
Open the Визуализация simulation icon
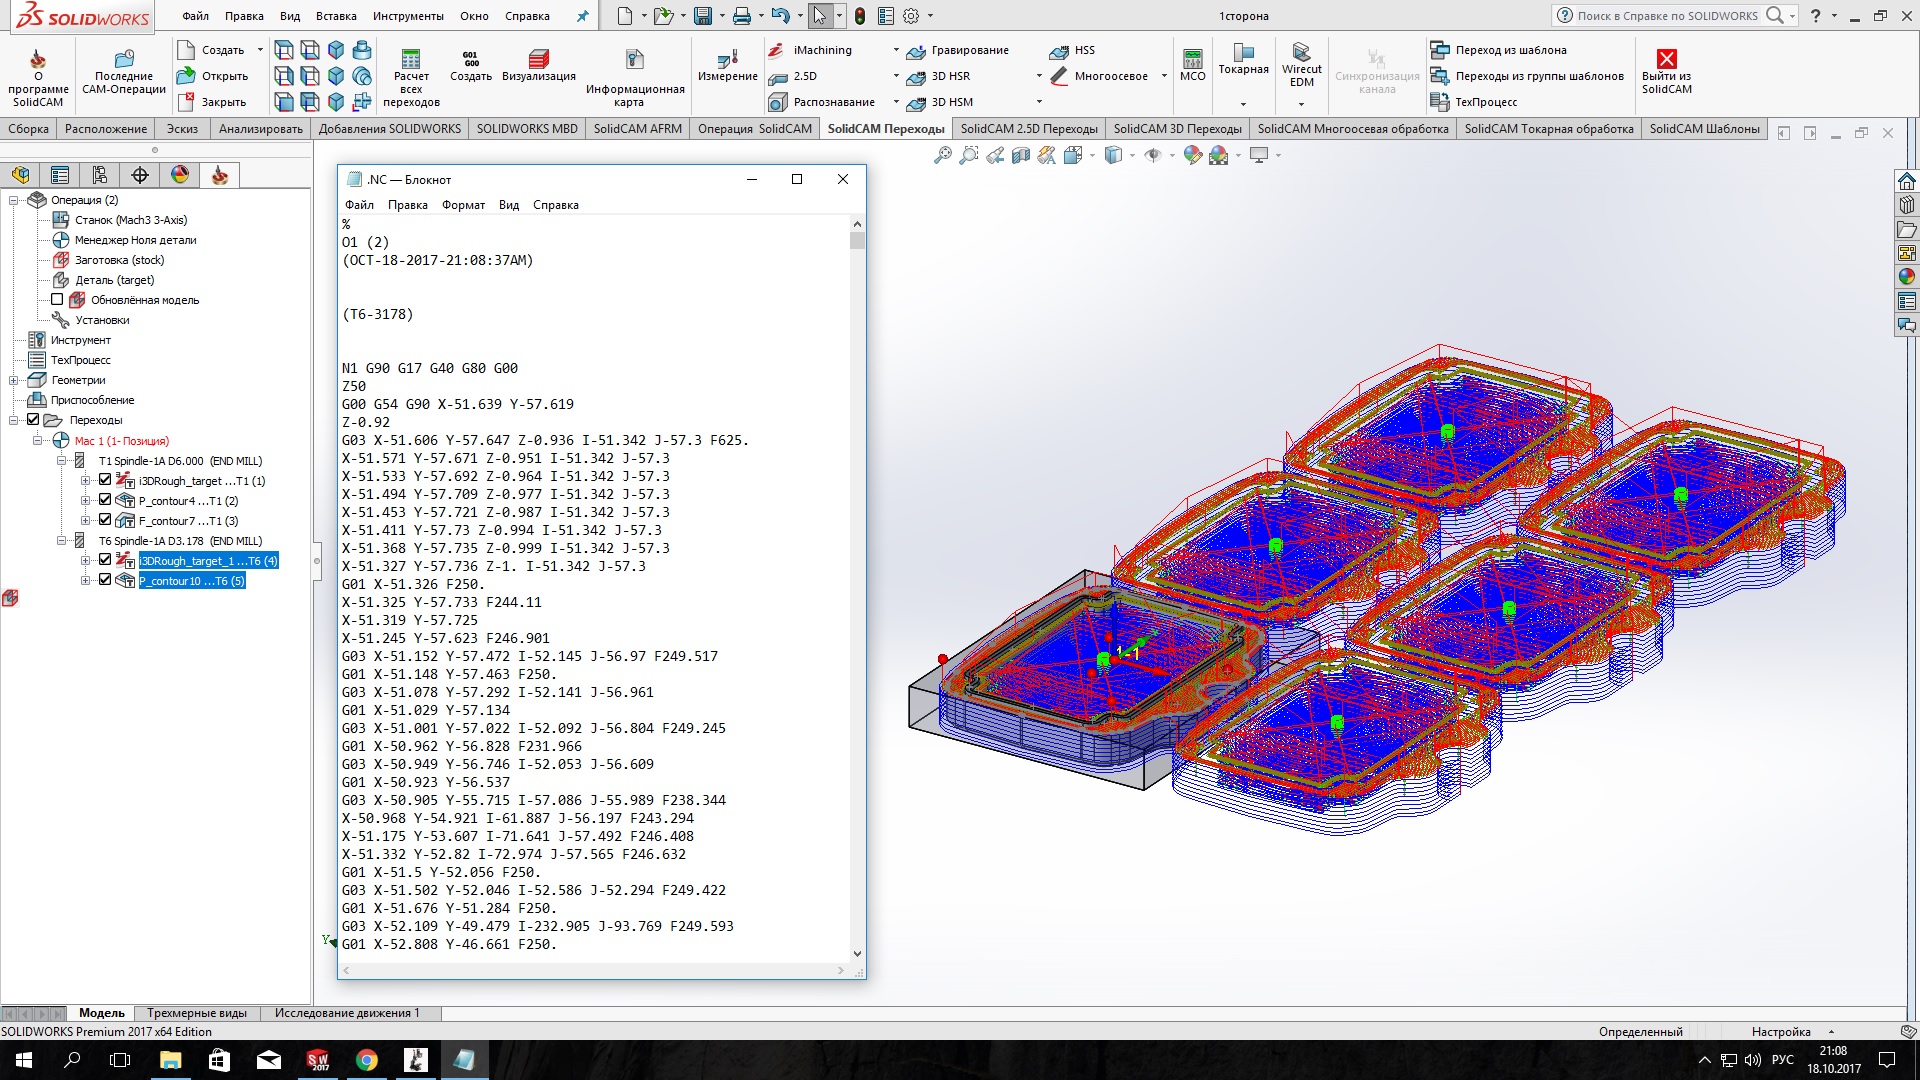pyautogui.click(x=538, y=58)
